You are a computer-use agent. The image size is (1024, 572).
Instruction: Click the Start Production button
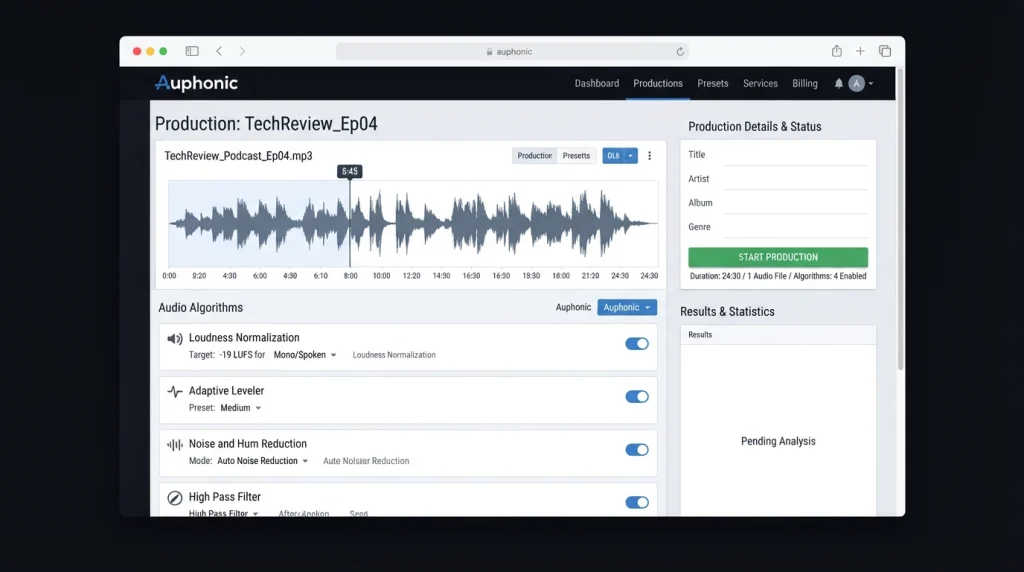778,257
